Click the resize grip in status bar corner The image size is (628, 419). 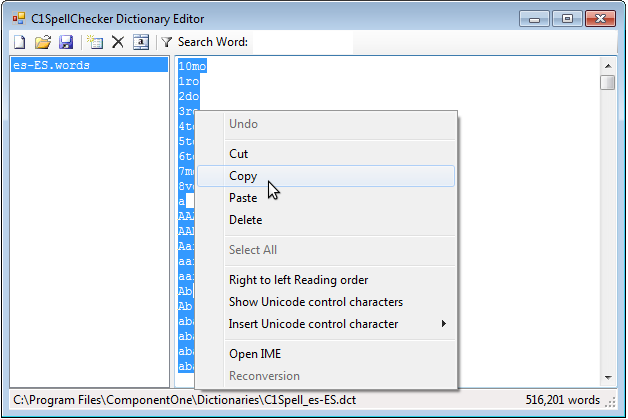[610, 402]
